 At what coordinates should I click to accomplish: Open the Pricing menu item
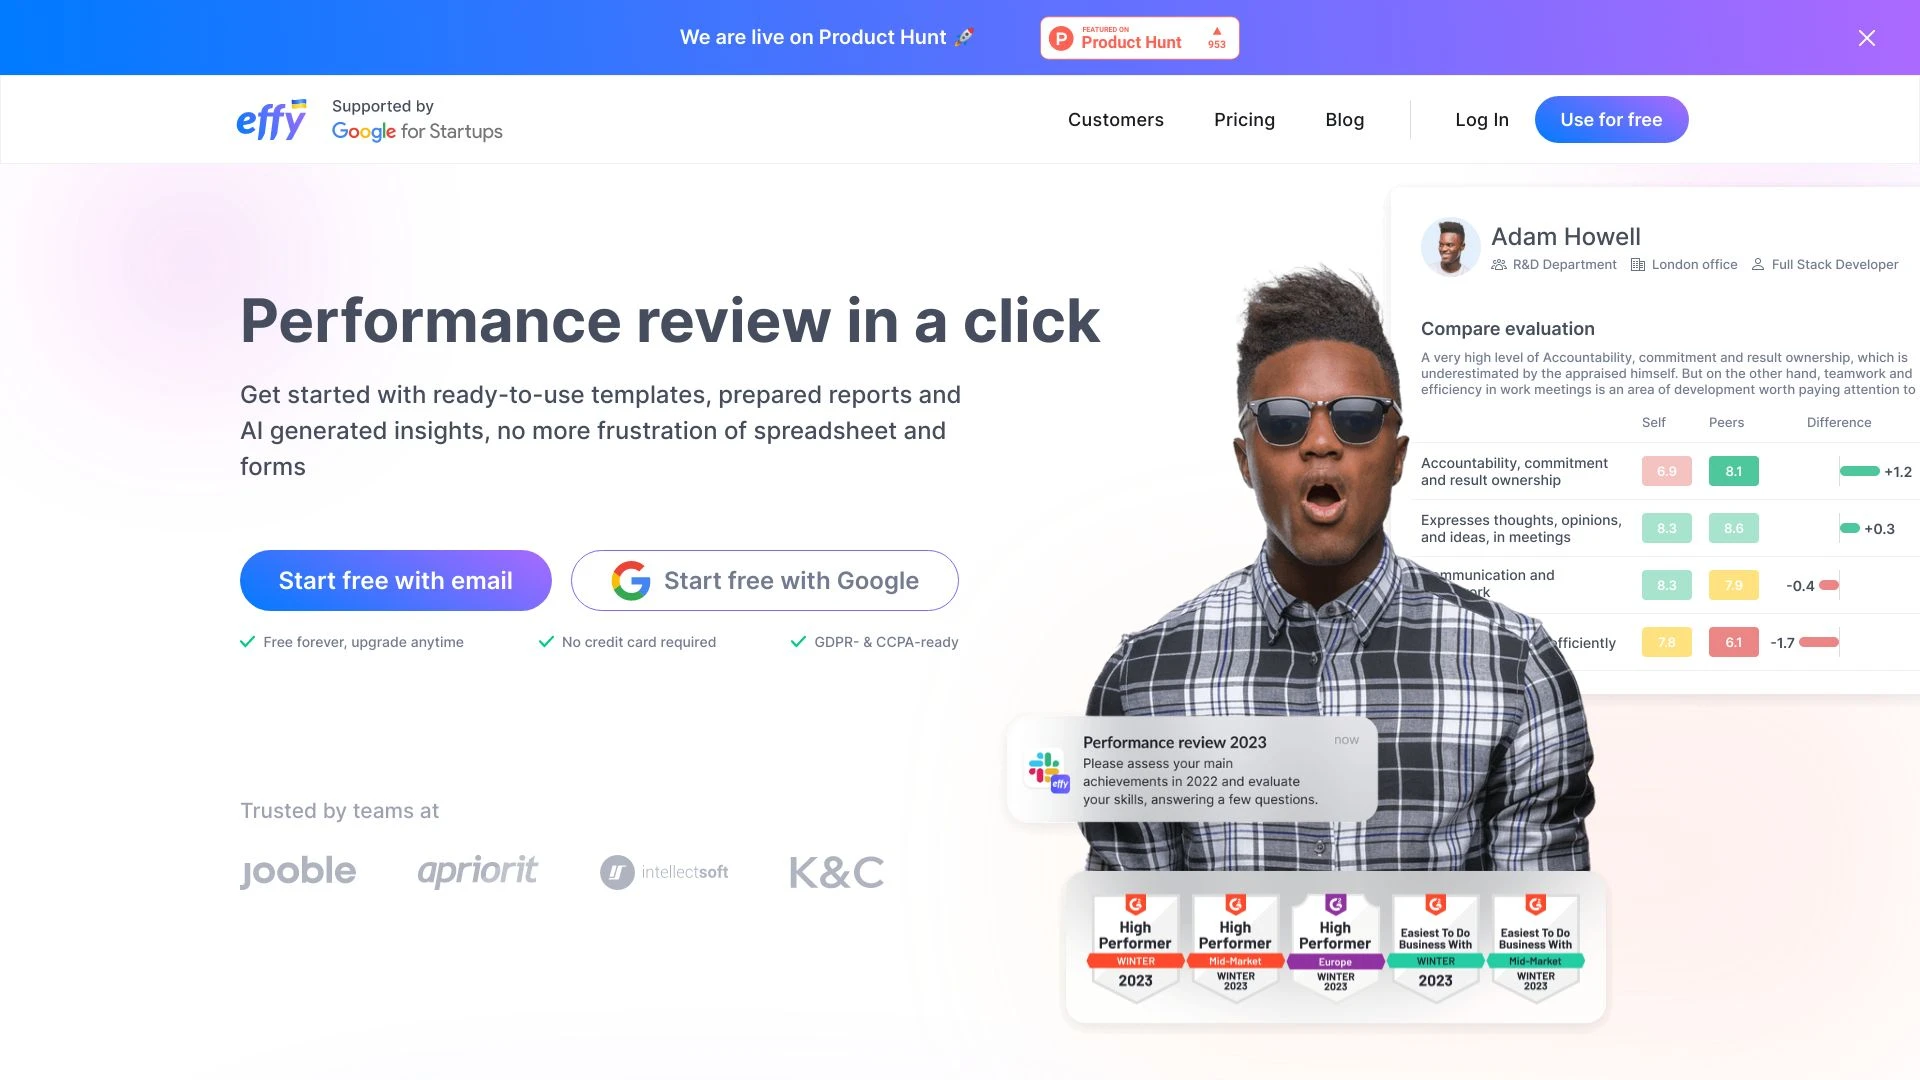point(1245,119)
